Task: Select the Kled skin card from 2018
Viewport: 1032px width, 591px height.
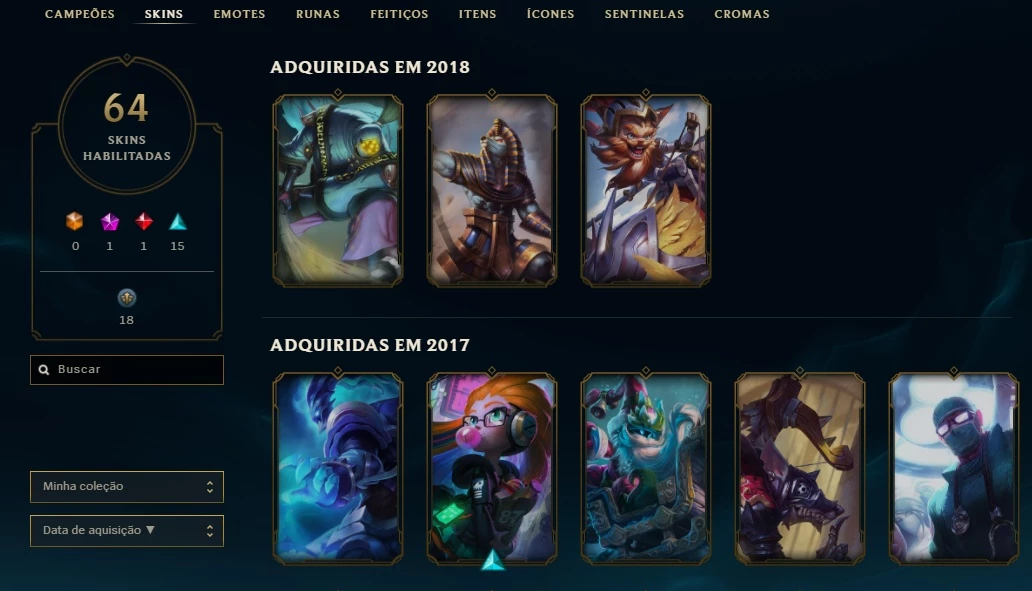Action: [646, 190]
